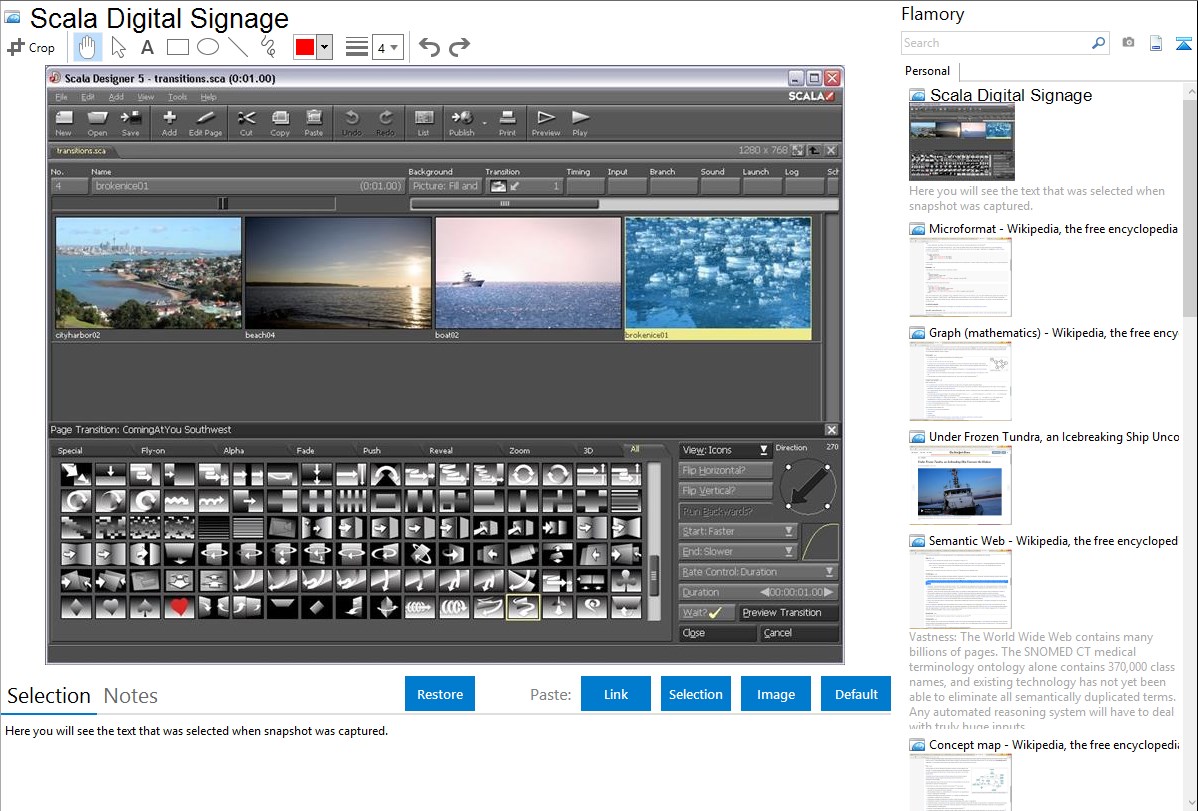Click the New button in Scala Designer
The height and width of the screenshot is (811, 1198).
click(63, 123)
